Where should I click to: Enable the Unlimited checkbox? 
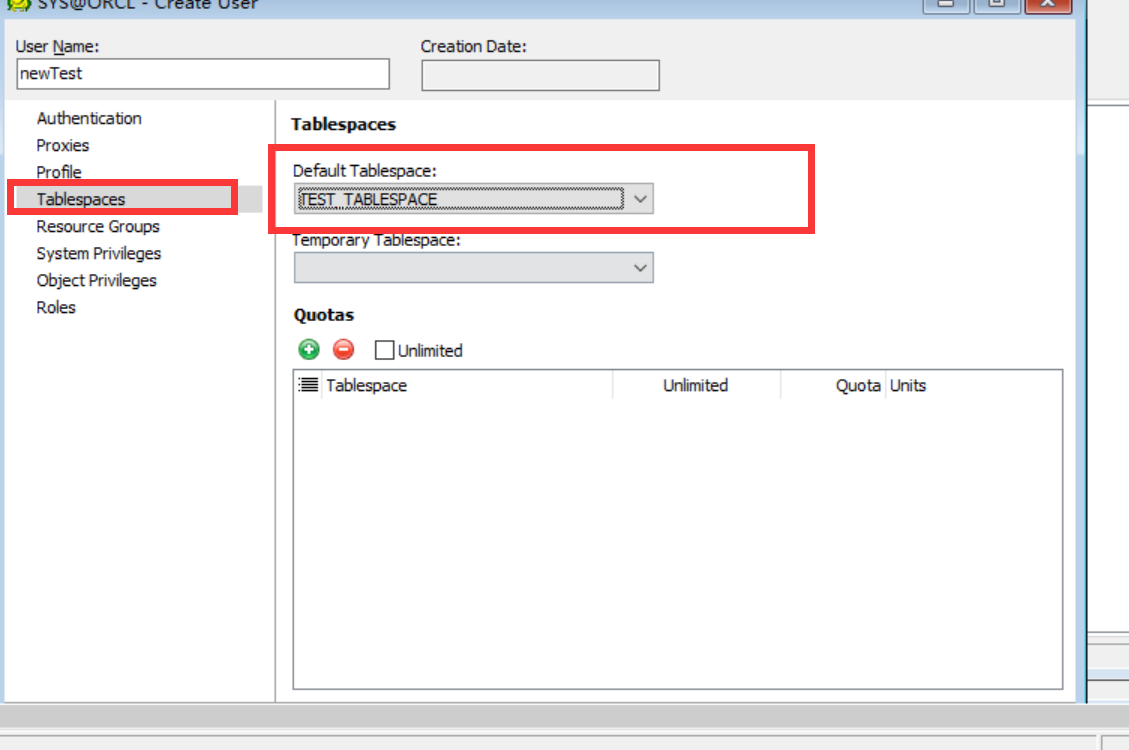click(x=384, y=351)
